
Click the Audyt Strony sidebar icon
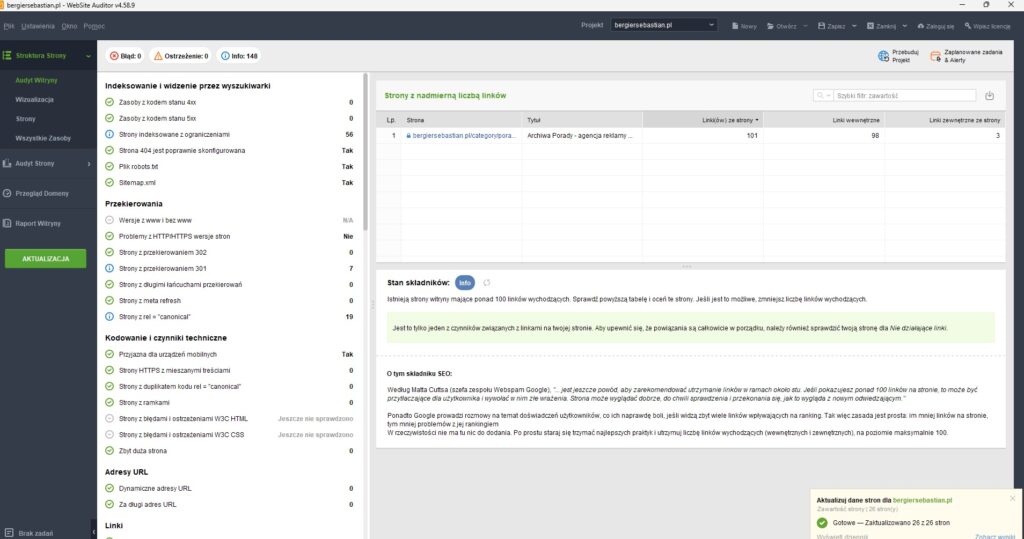click(x=7, y=163)
